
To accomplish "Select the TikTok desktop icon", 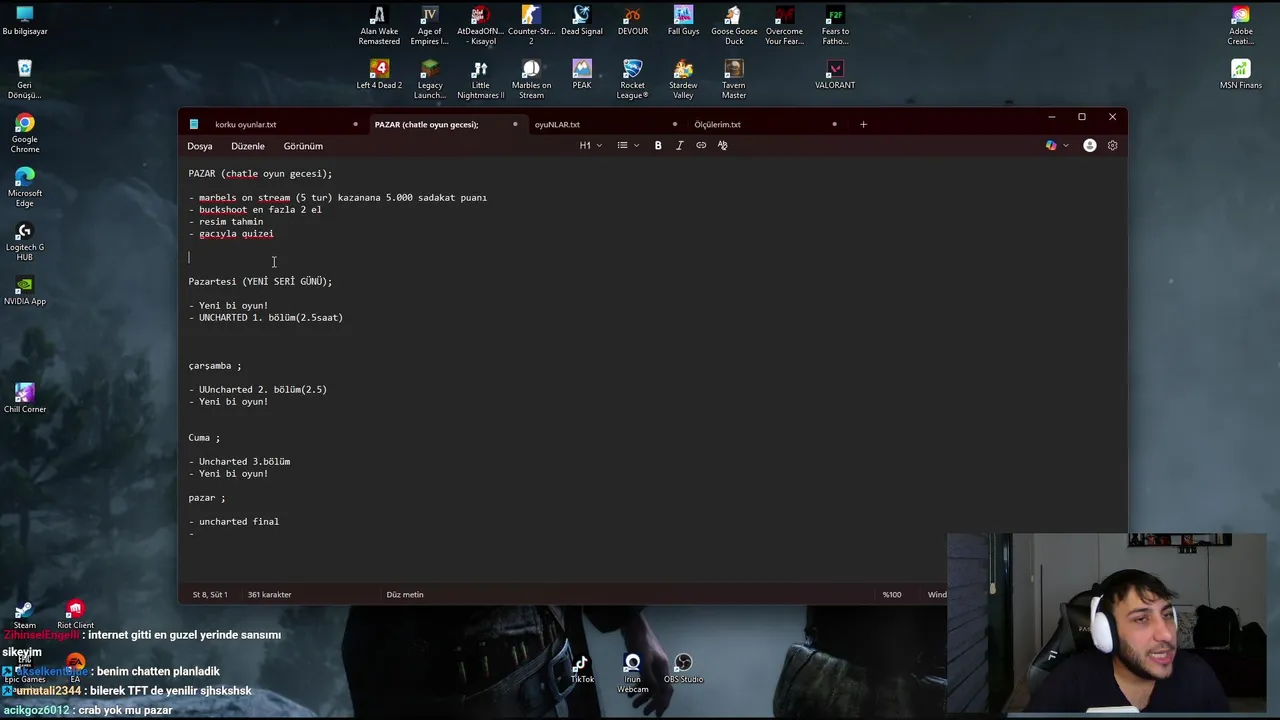I will [582, 669].
